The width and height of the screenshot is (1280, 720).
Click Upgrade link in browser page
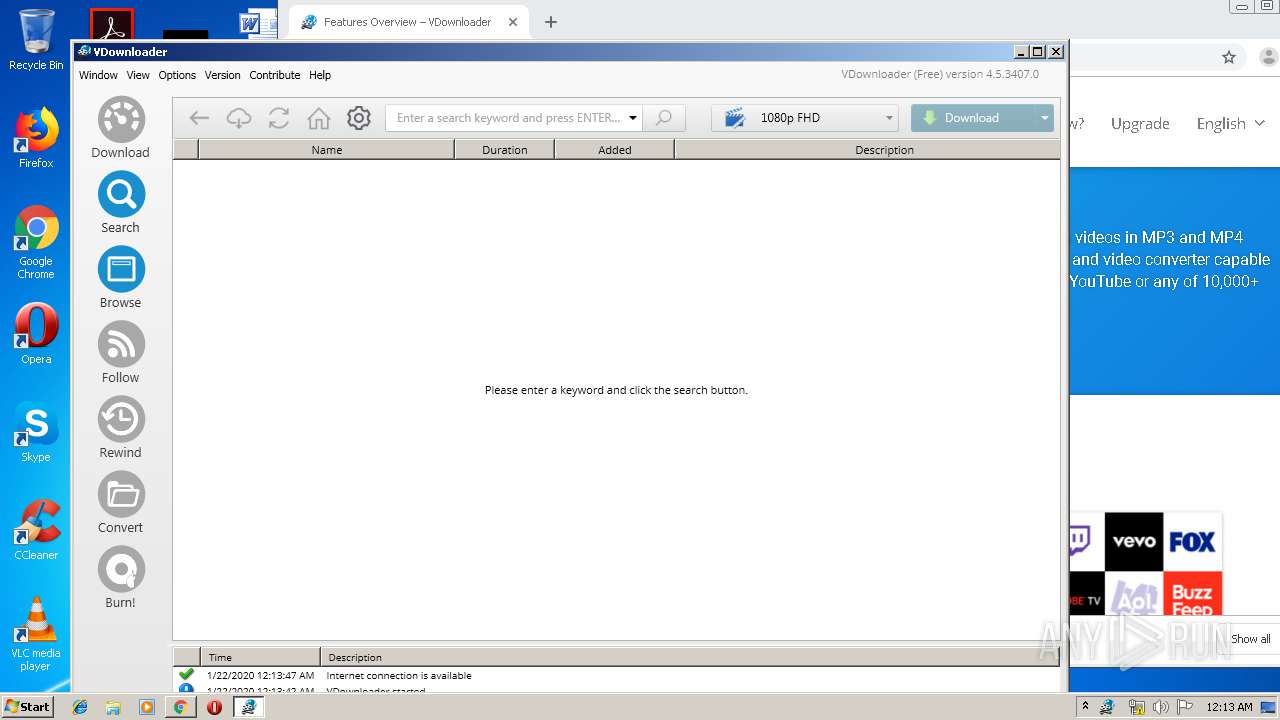(x=1140, y=124)
